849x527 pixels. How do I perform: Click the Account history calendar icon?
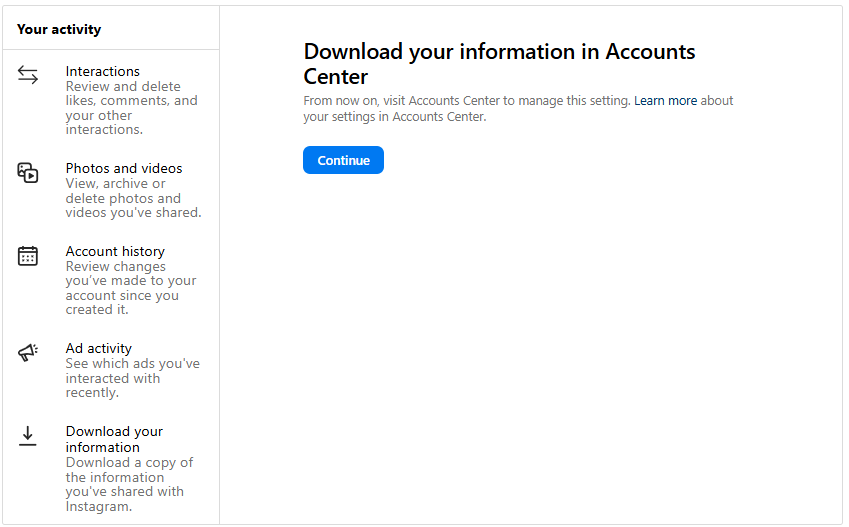click(x=28, y=256)
